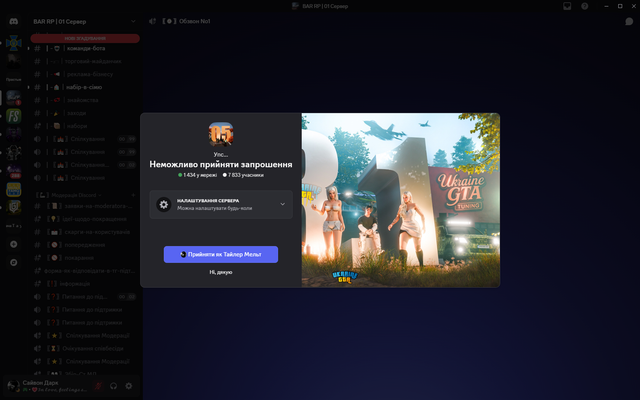Open скарги-на-користувачів channel
This screenshot has height=400, width=640.
tap(84, 232)
